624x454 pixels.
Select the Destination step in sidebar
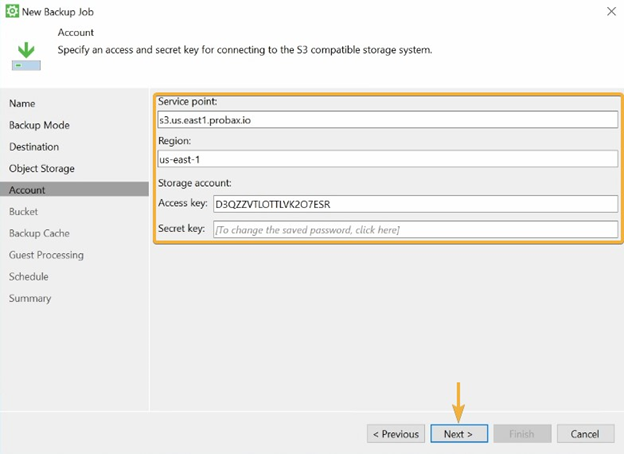pos(34,147)
